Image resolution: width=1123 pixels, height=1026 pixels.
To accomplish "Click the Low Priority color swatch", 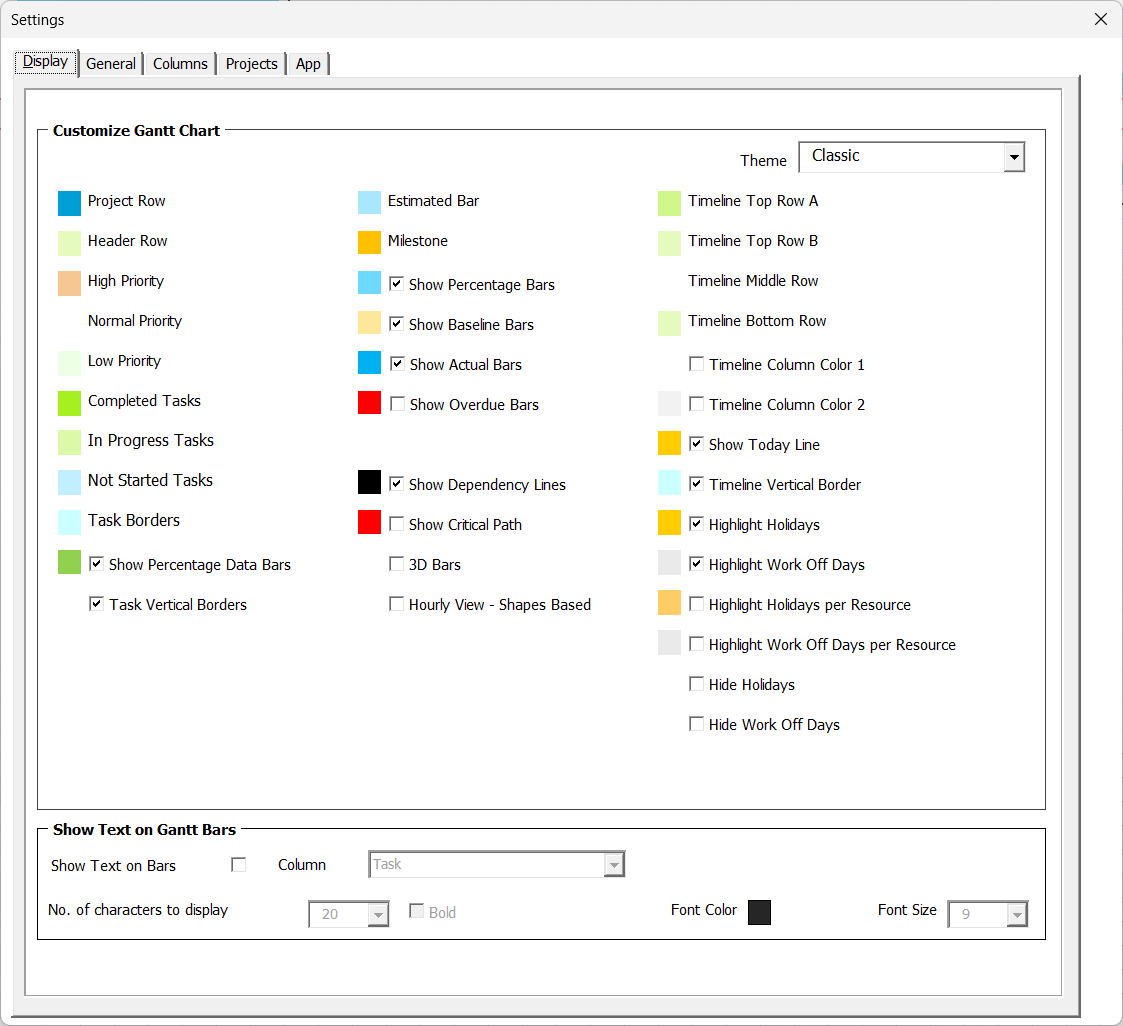I will [69, 364].
